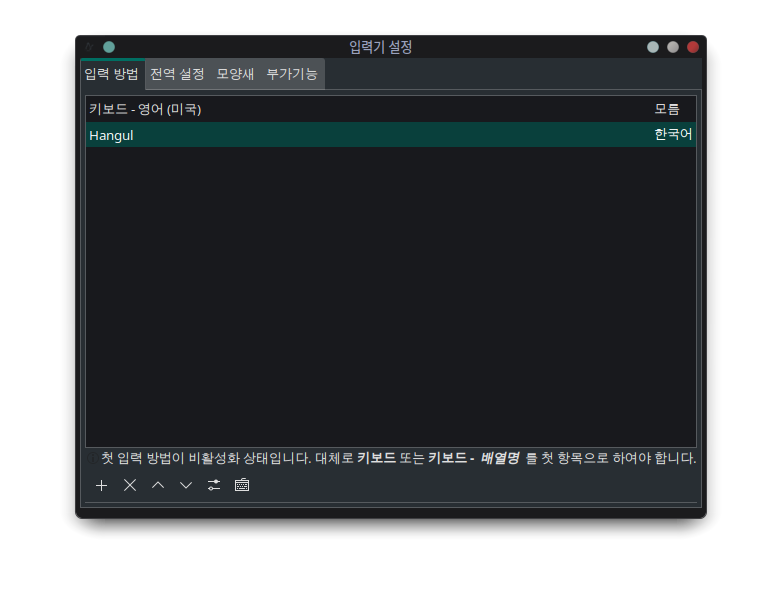
Task: Move selected input method up
Action: (158, 485)
